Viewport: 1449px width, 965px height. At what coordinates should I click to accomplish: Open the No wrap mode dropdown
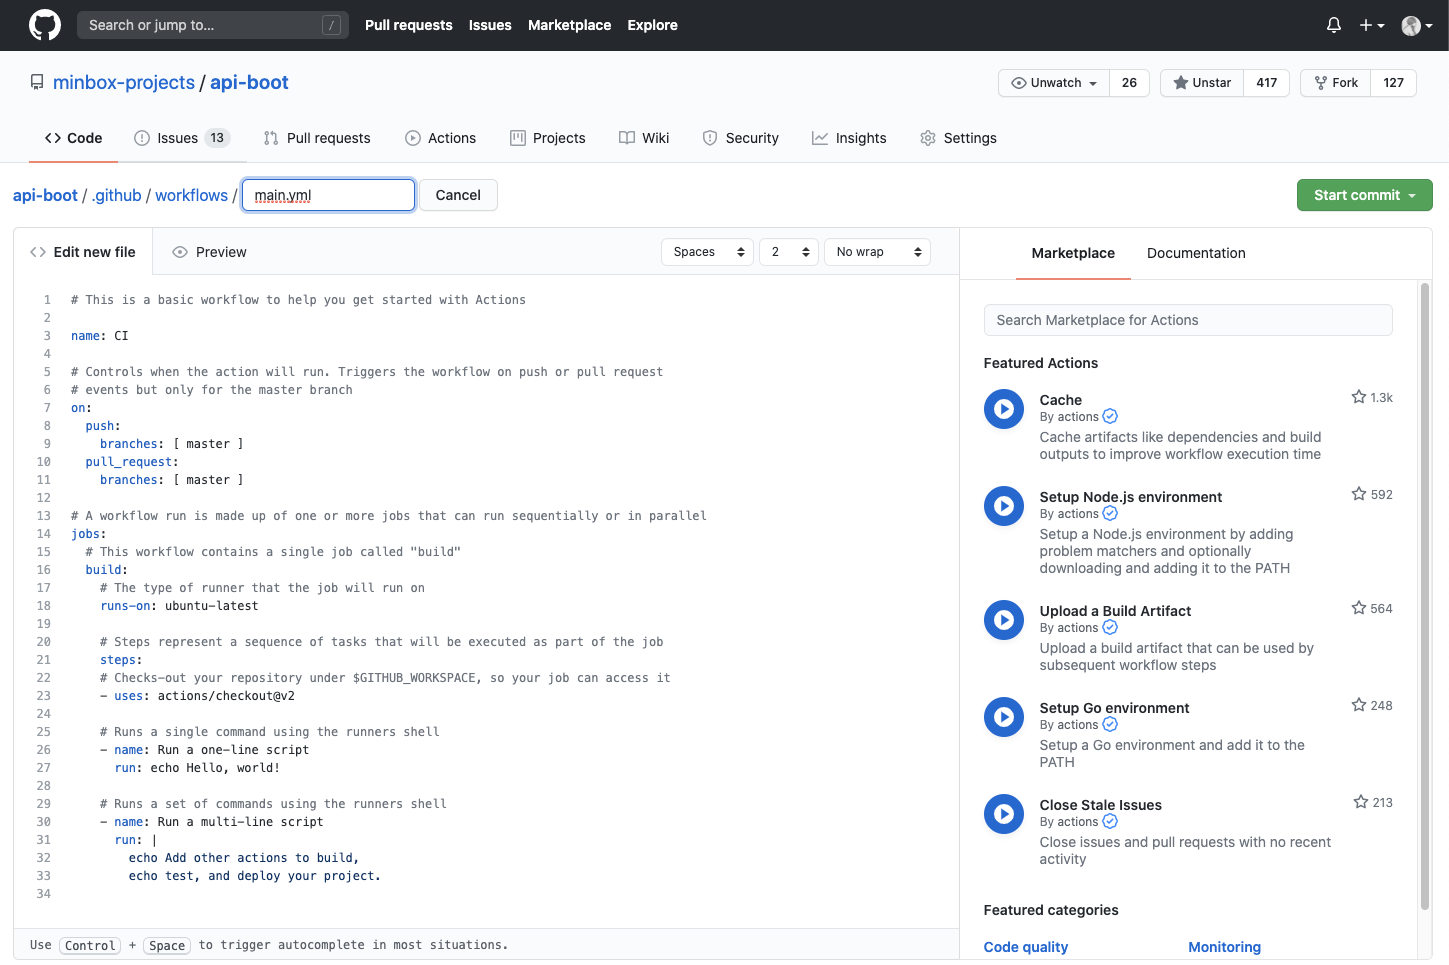click(877, 252)
